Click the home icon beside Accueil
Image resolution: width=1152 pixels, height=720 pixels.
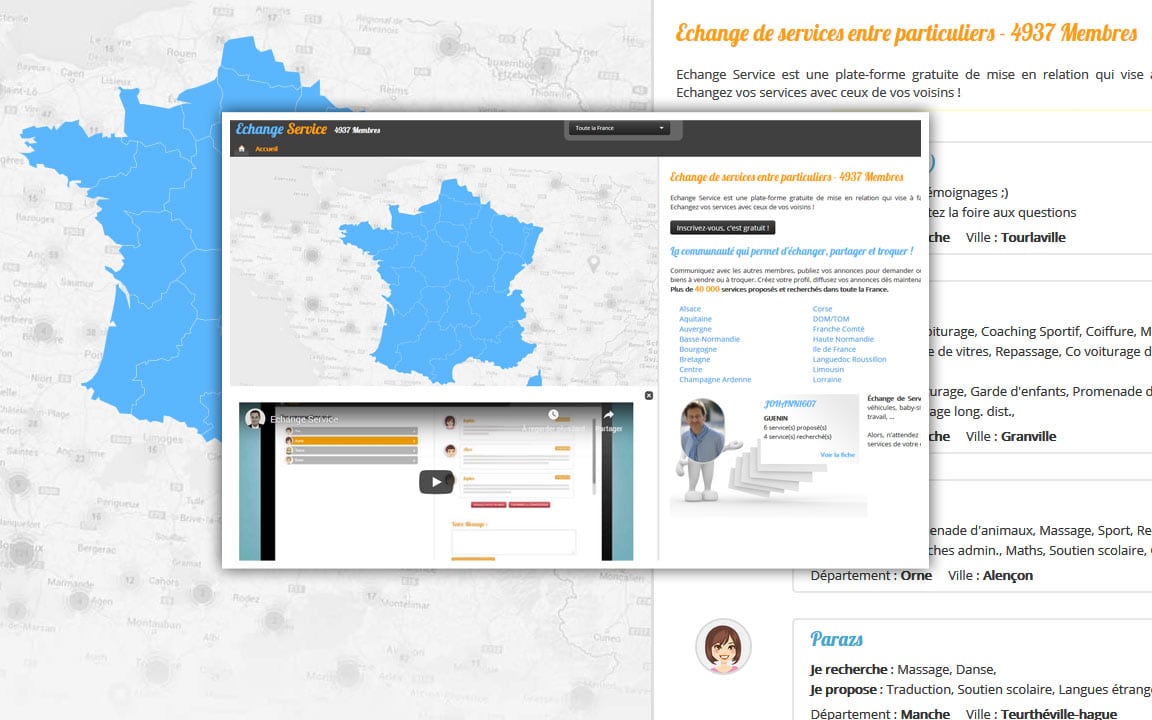click(x=242, y=148)
